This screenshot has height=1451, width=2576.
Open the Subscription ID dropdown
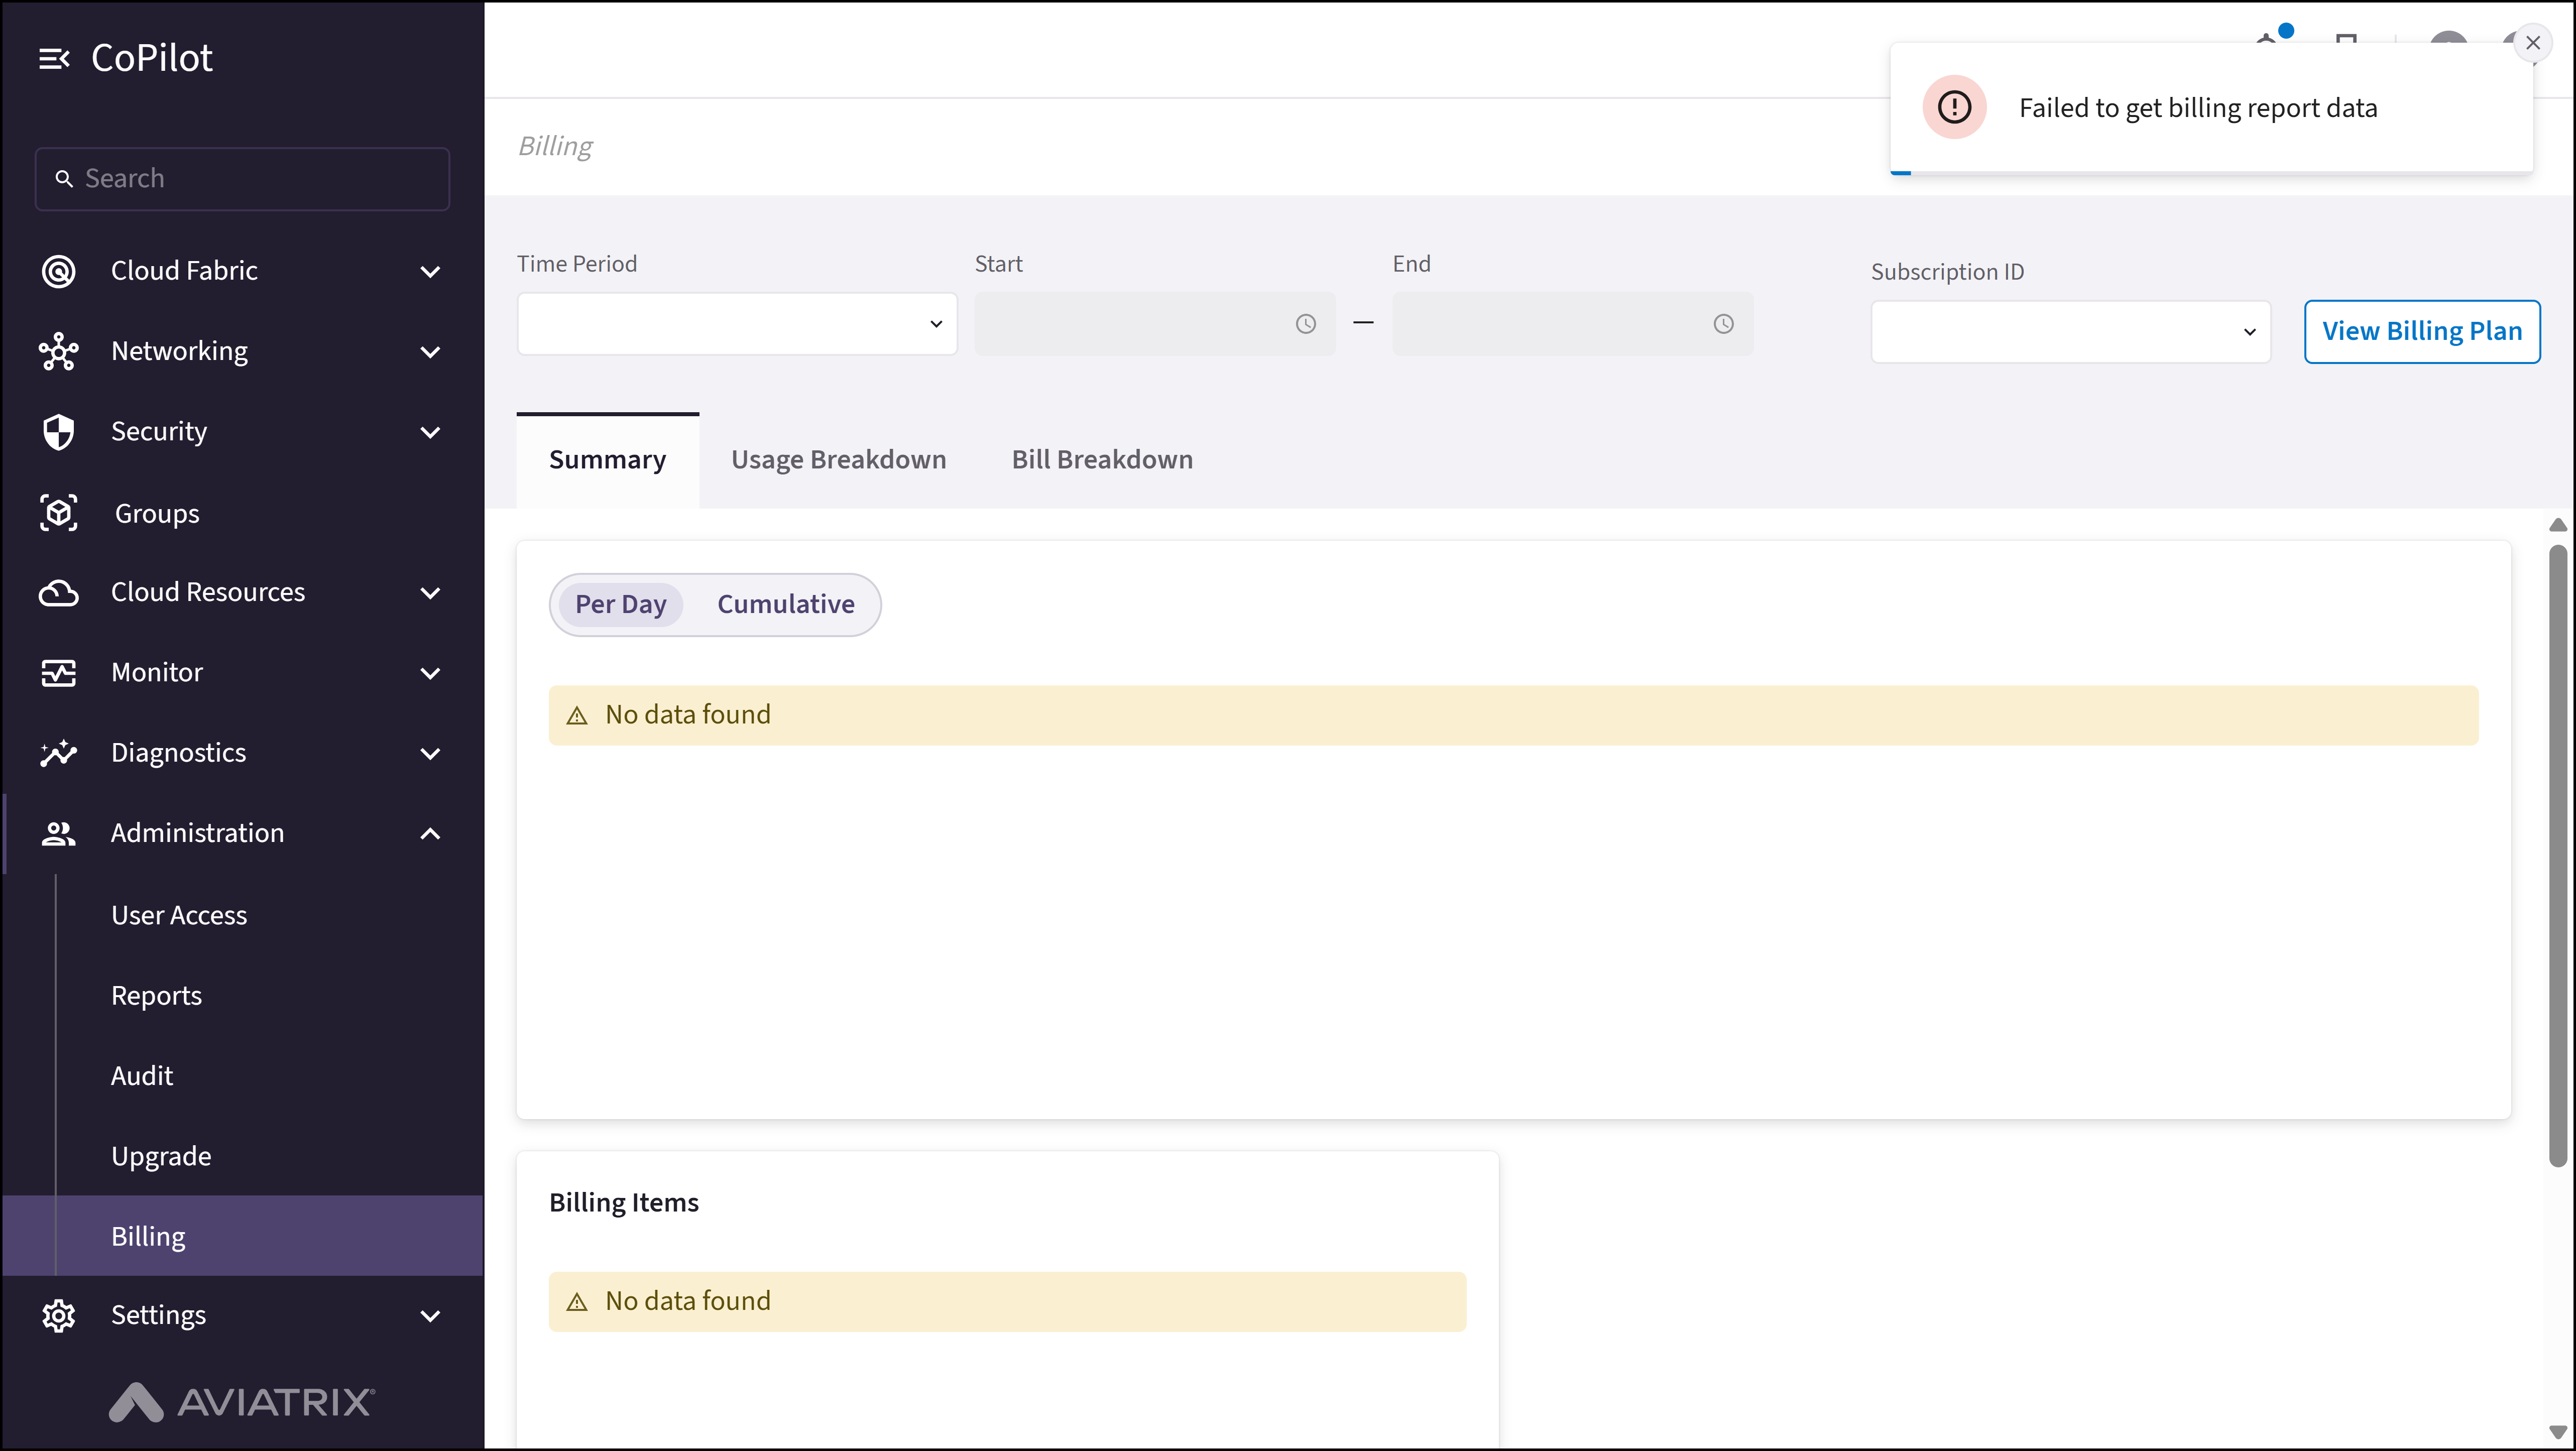(x=2070, y=331)
